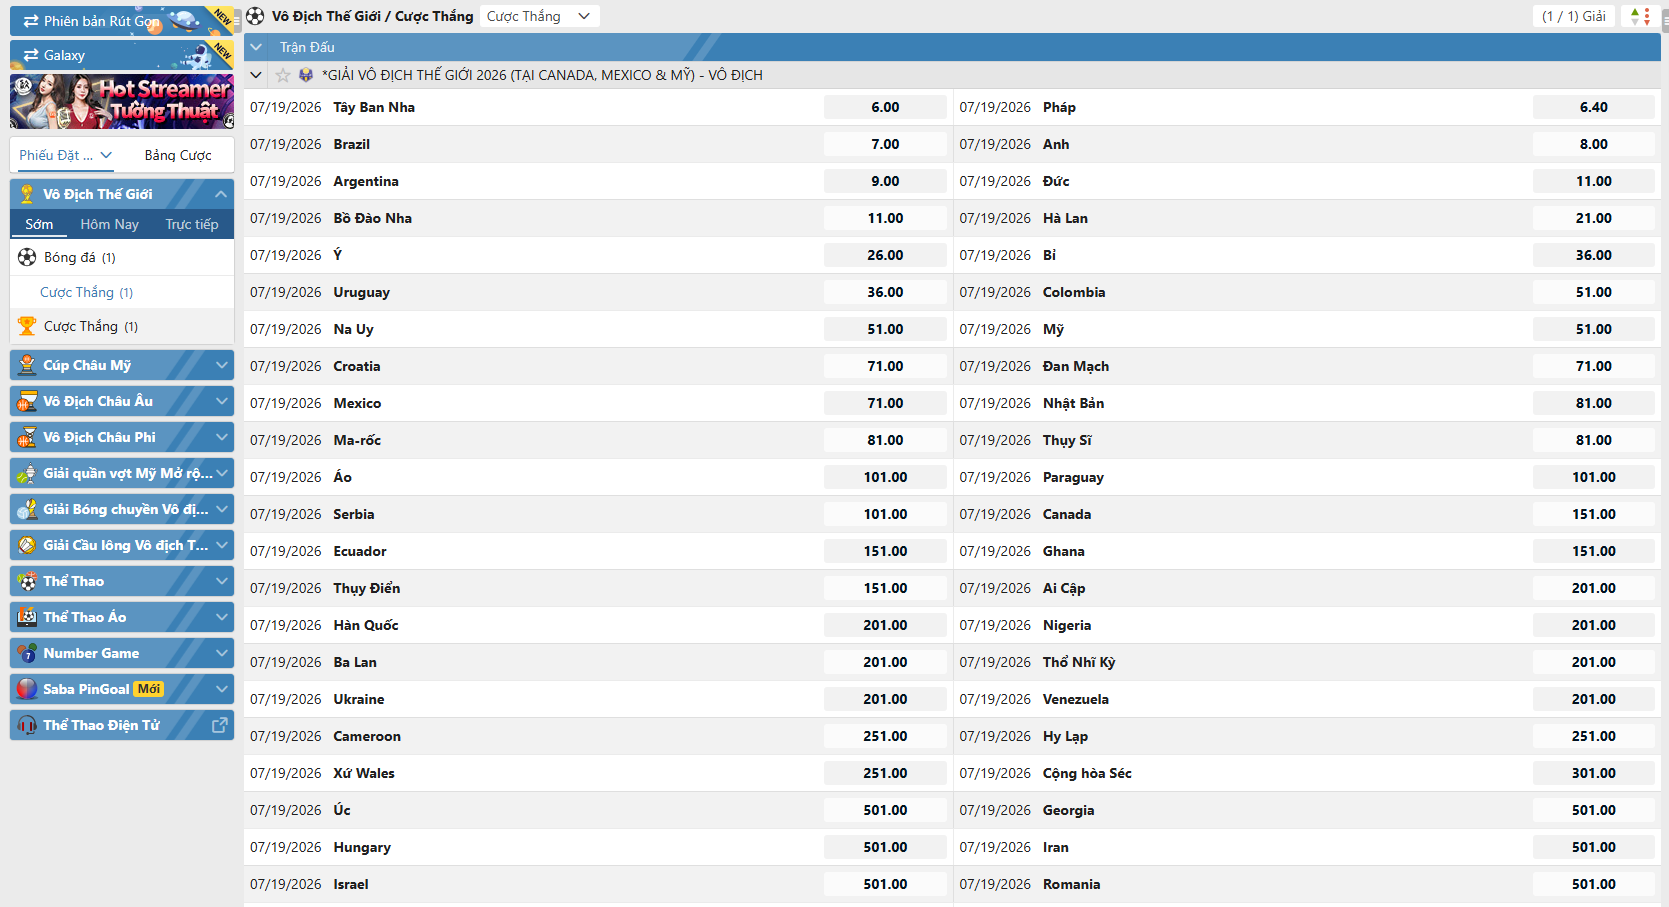This screenshot has height=907, width=1669.
Task: Click the soccer ball icon beside Bóng đá
Action: tap(27, 257)
